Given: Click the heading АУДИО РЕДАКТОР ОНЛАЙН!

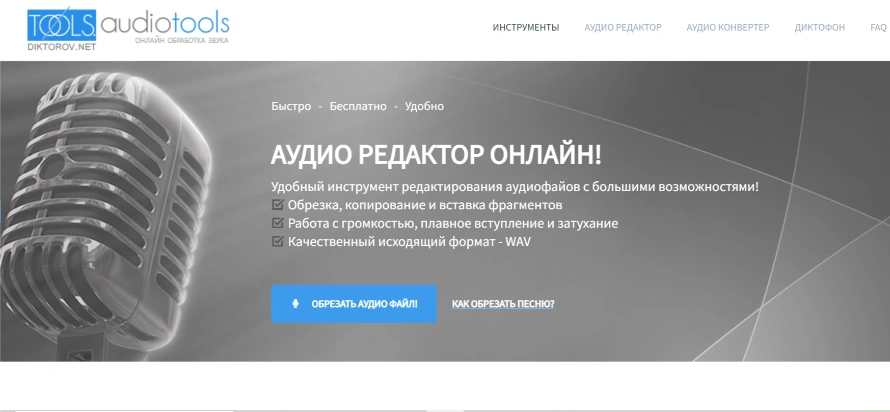Looking at the screenshot, I should pyautogui.click(x=435, y=155).
